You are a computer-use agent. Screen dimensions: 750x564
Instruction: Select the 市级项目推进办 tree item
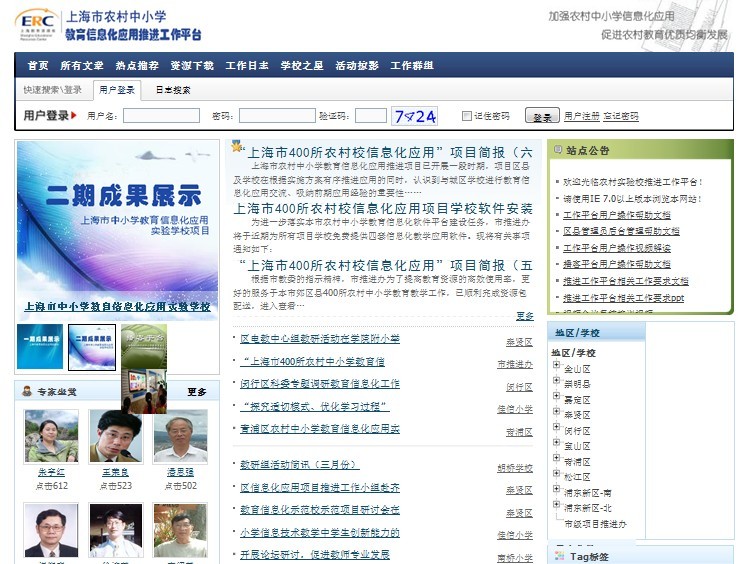point(595,523)
